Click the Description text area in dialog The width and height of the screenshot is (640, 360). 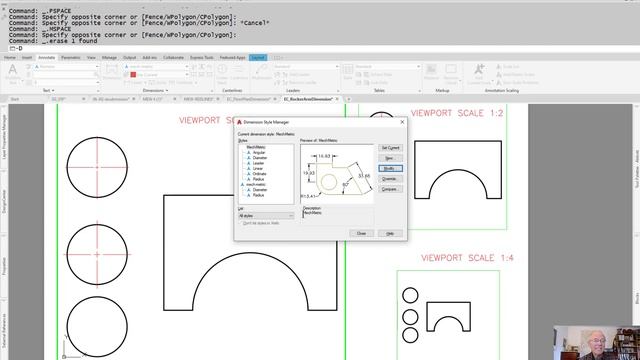point(338,217)
